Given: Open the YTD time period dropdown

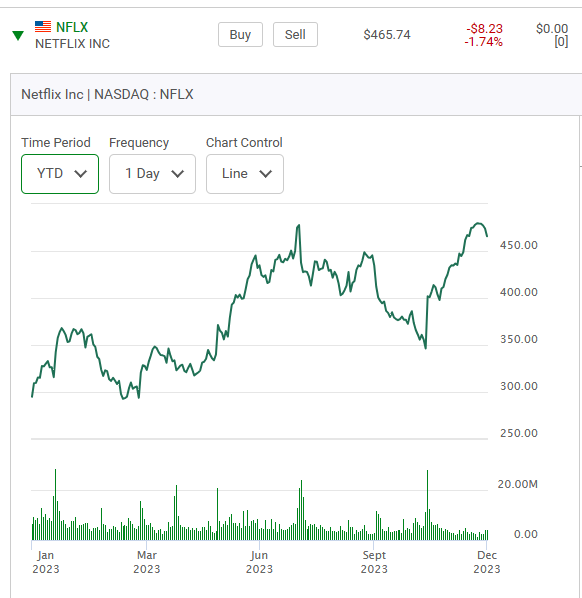Looking at the screenshot, I should 60,174.
